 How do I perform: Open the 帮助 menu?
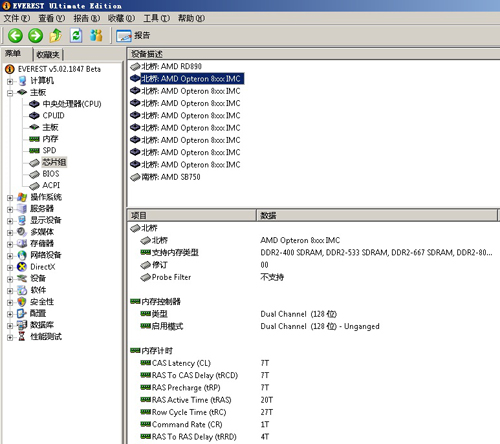coord(191,18)
